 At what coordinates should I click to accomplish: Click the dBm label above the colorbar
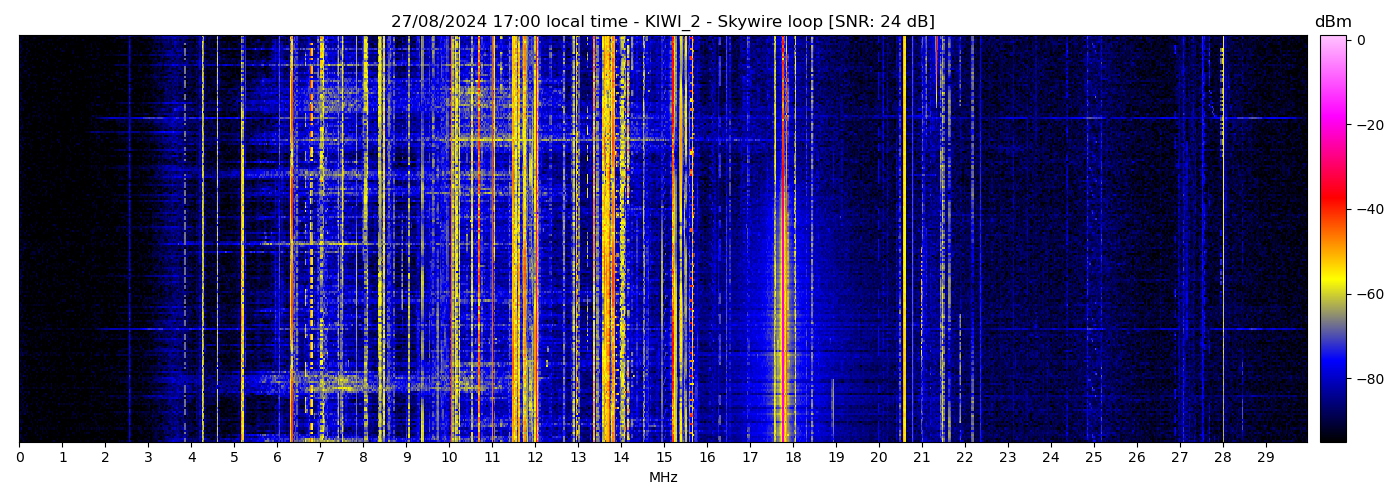coord(1332,22)
